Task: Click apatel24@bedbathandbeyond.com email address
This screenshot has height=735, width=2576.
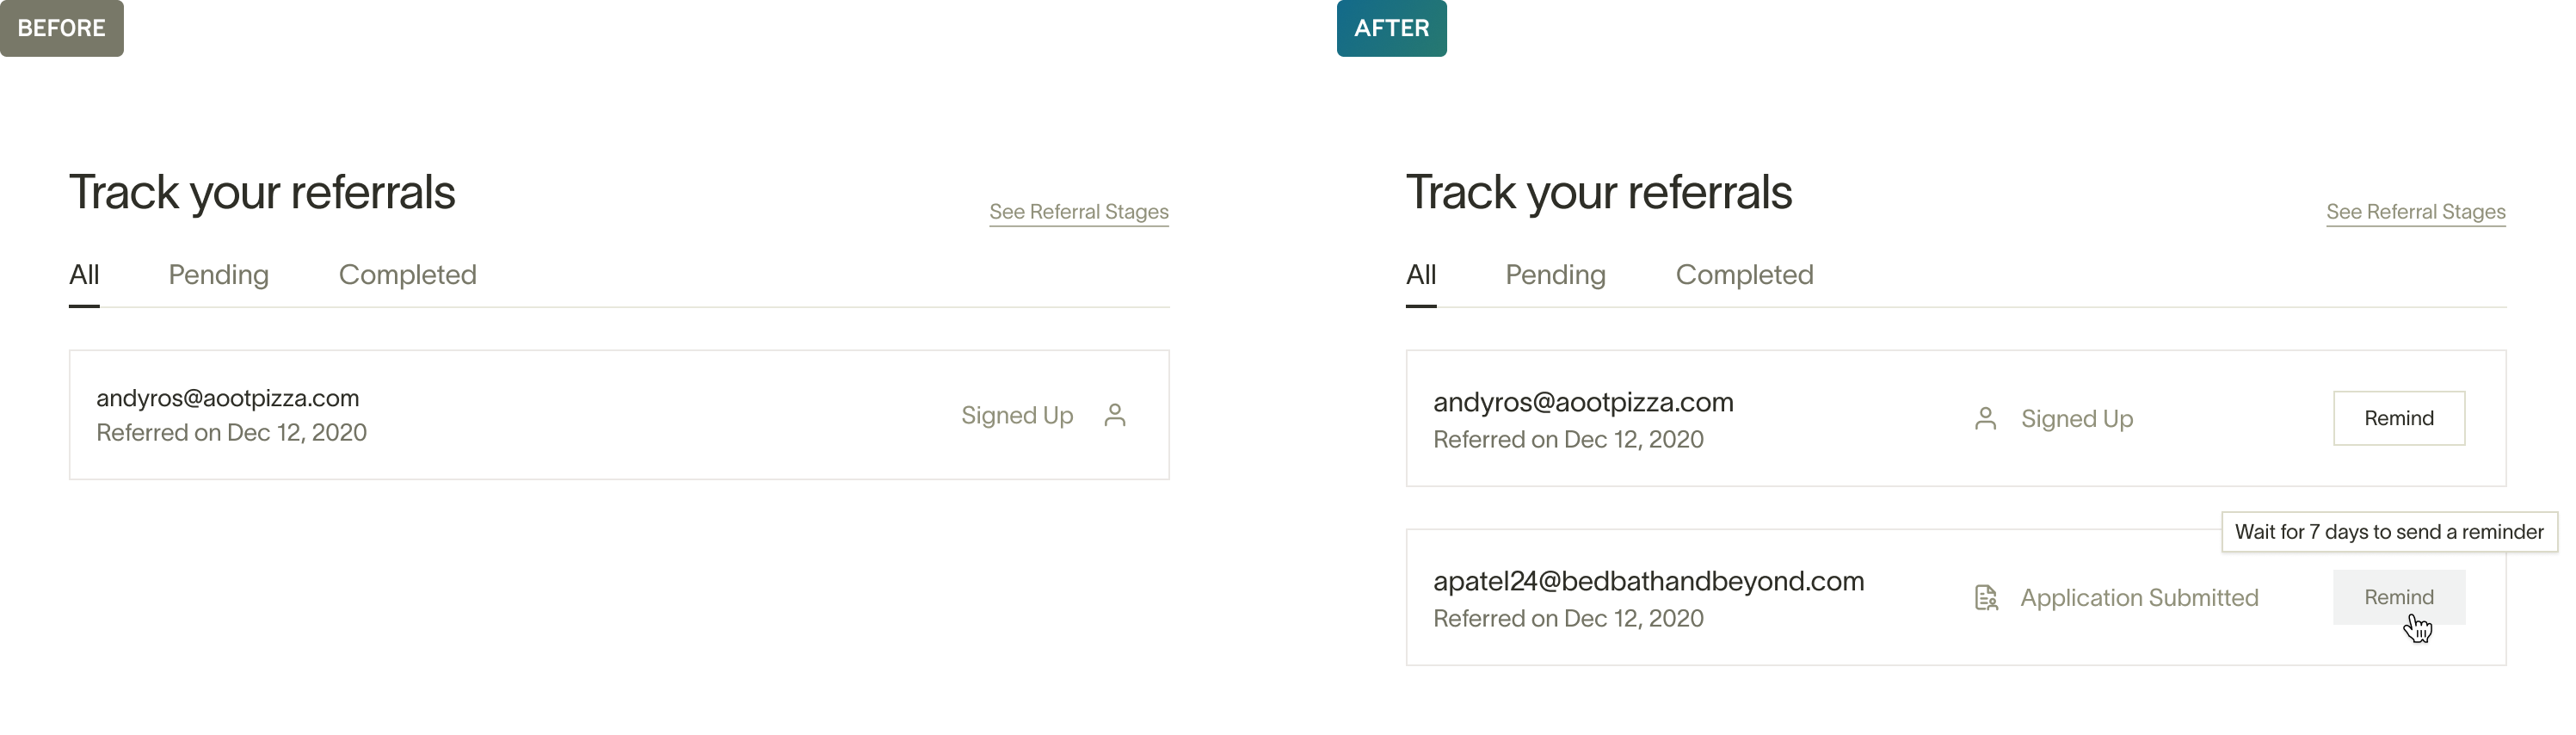Action: click(x=1648, y=581)
